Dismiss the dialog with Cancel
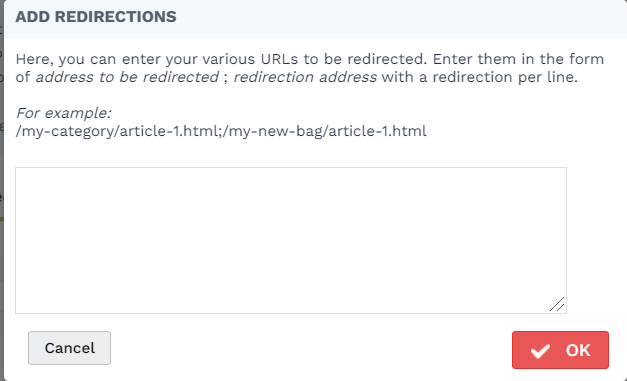 (69, 348)
